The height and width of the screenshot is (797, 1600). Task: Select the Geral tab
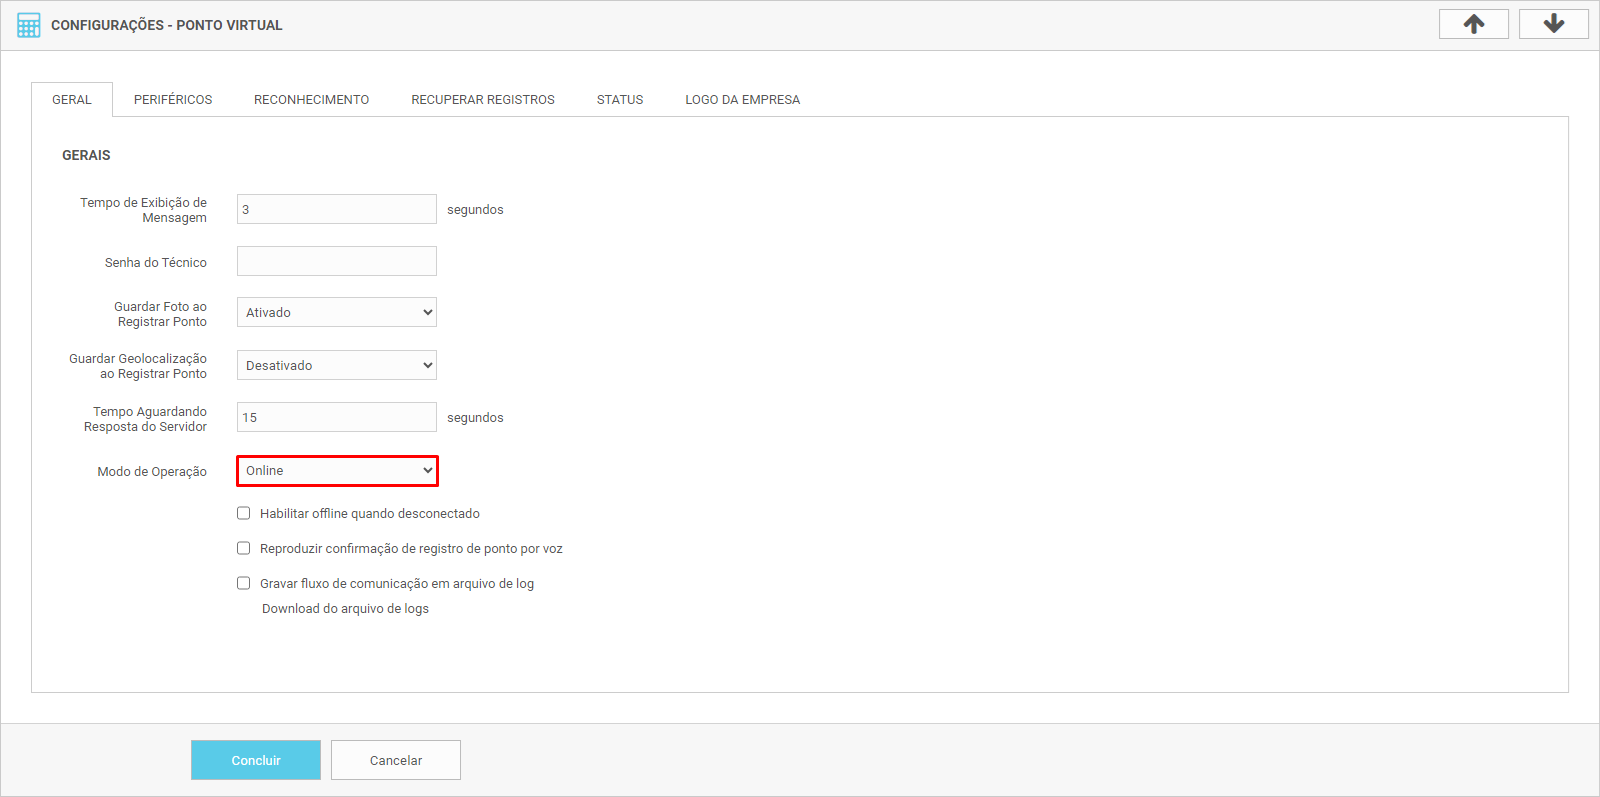72,100
